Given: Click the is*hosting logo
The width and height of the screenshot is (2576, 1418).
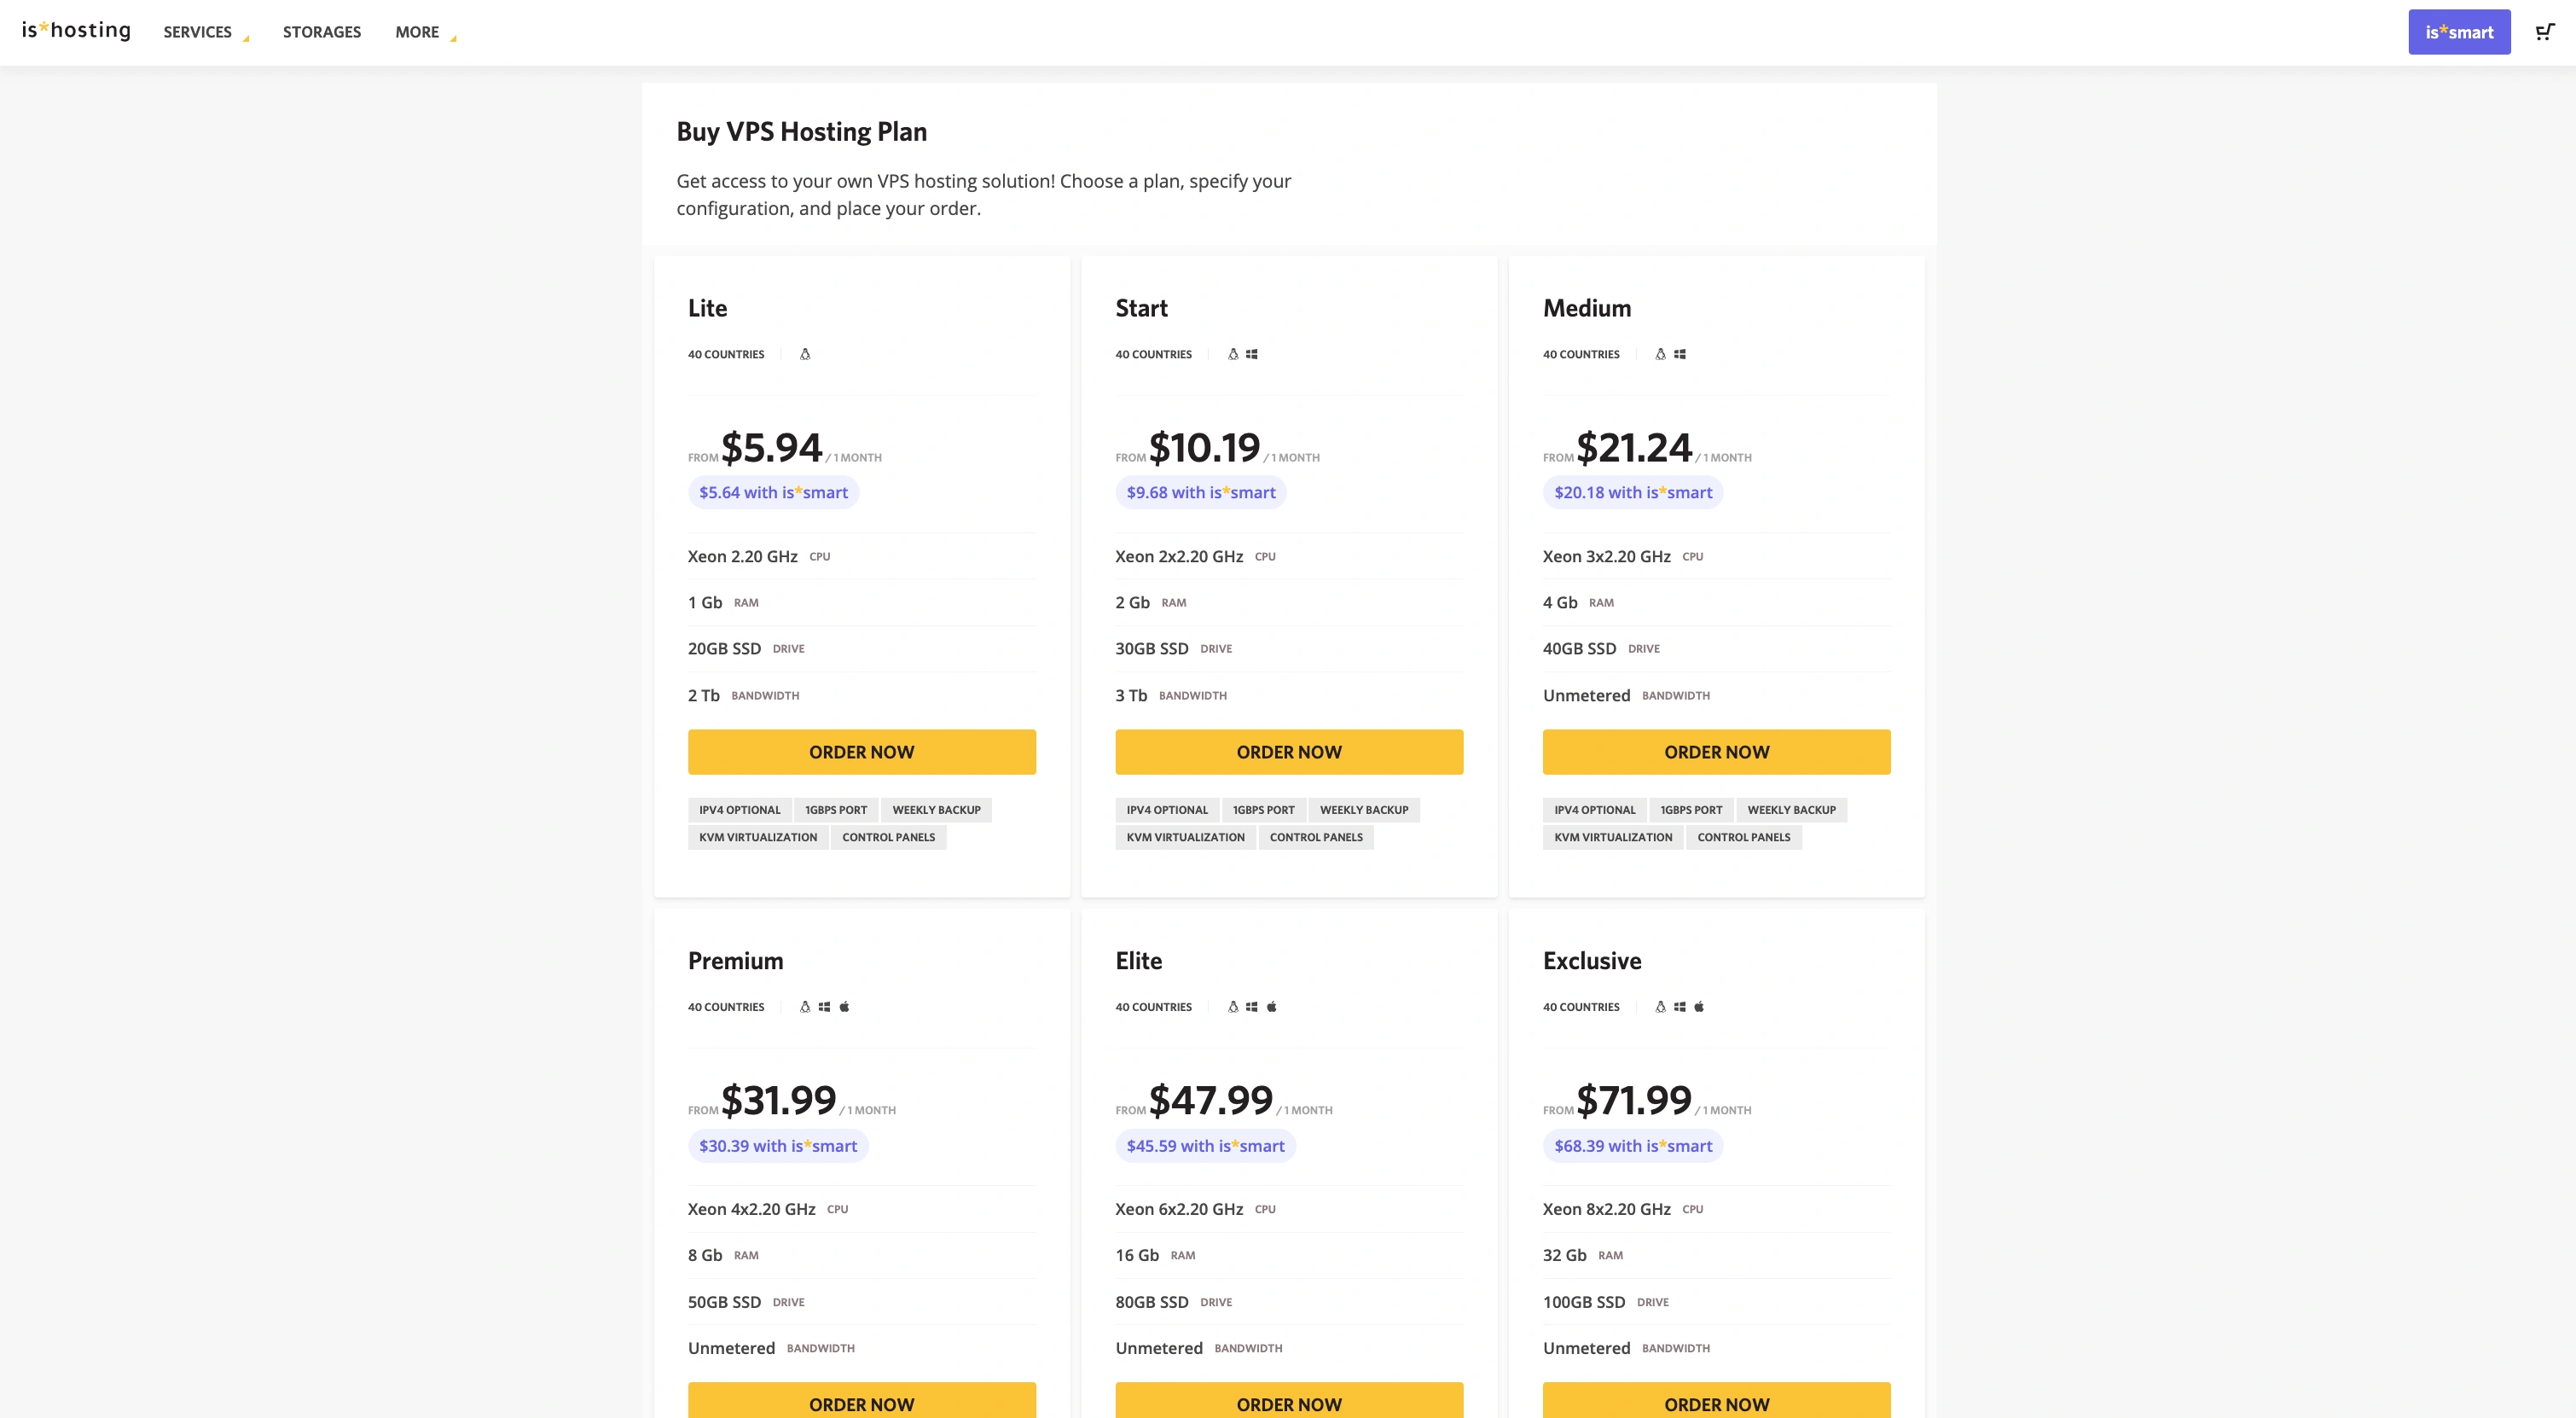Looking at the screenshot, I should 76,30.
